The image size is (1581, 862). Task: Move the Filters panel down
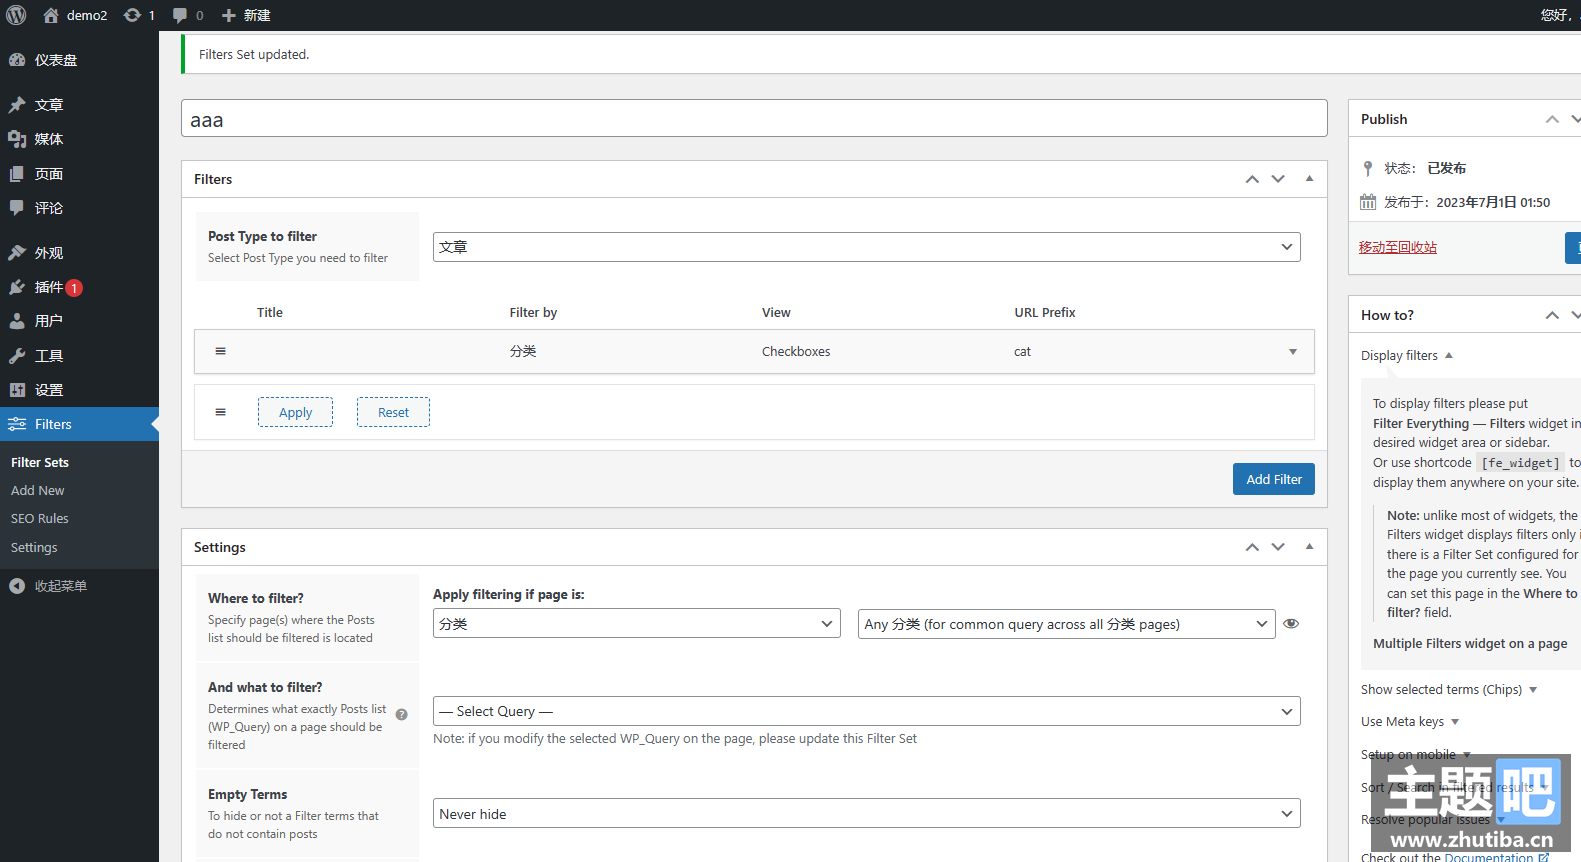[1278, 179]
